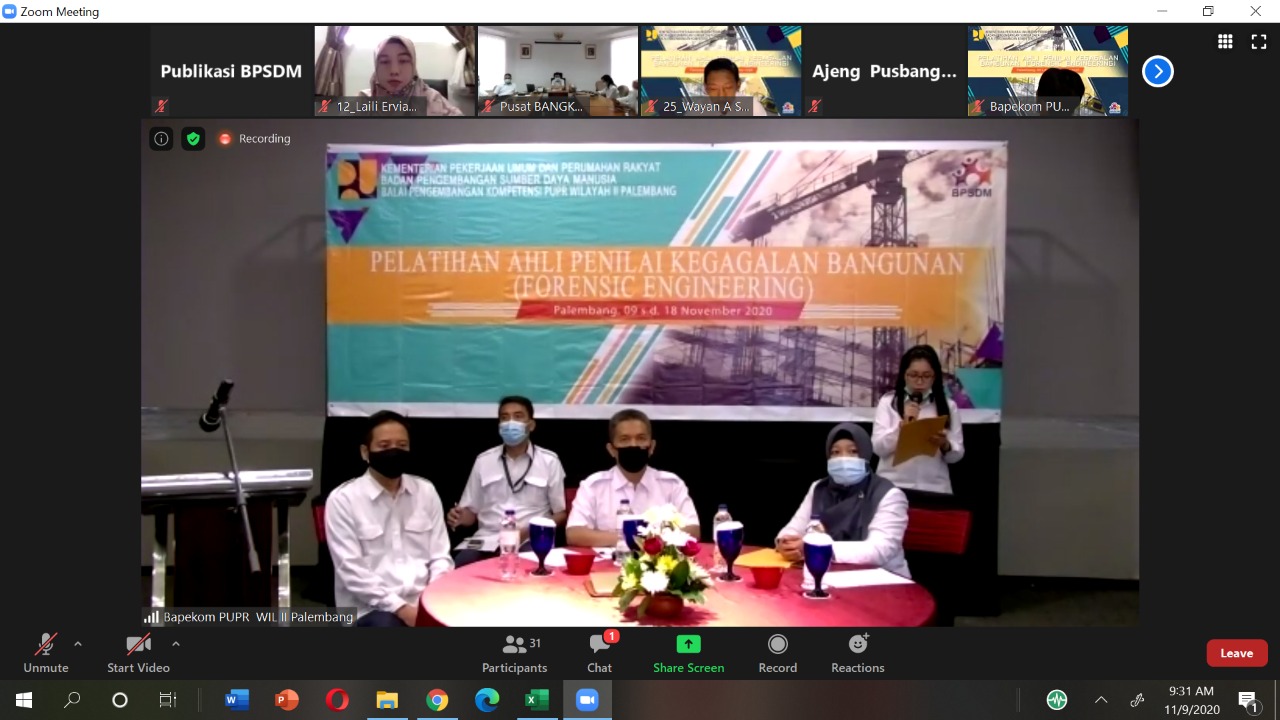This screenshot has height=720, width=1280.
Task: Open File Explorer from taskbar
Action: click(387, 700)
